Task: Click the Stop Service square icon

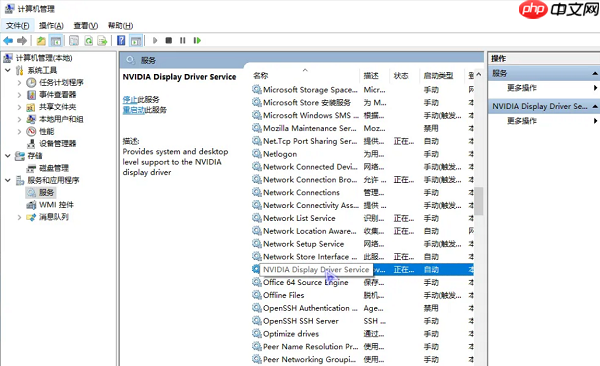Action: pyautogui.click(x=168, y=40)
